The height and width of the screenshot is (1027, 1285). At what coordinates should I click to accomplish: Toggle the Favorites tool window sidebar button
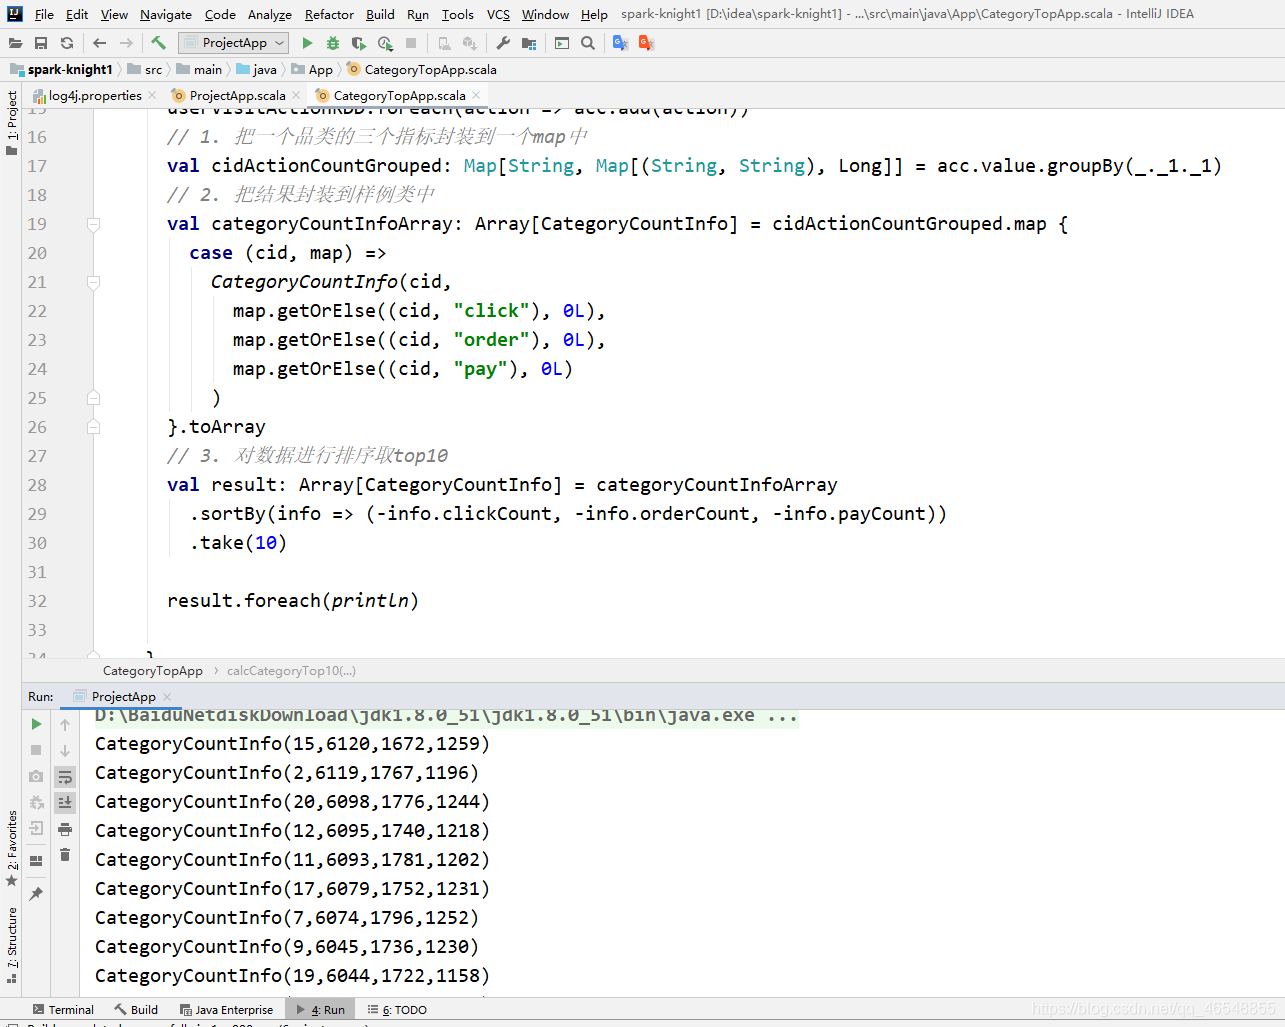tap(11, 848)
